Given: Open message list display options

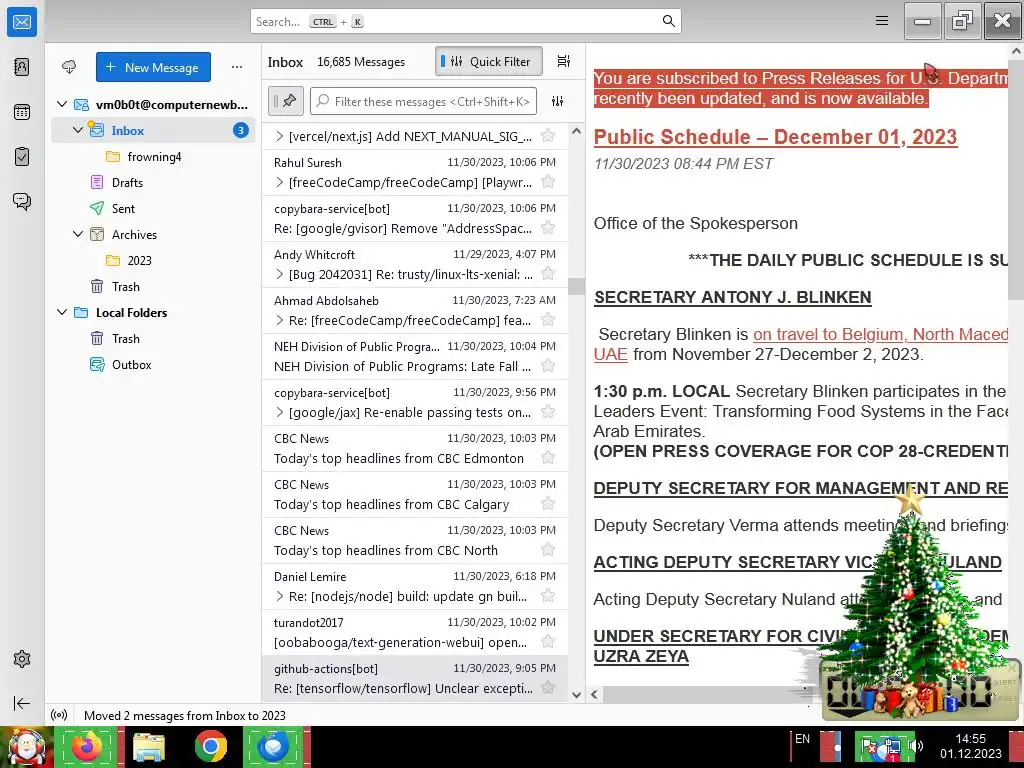Looking at the screenshot, I should (x=564, y=61).
